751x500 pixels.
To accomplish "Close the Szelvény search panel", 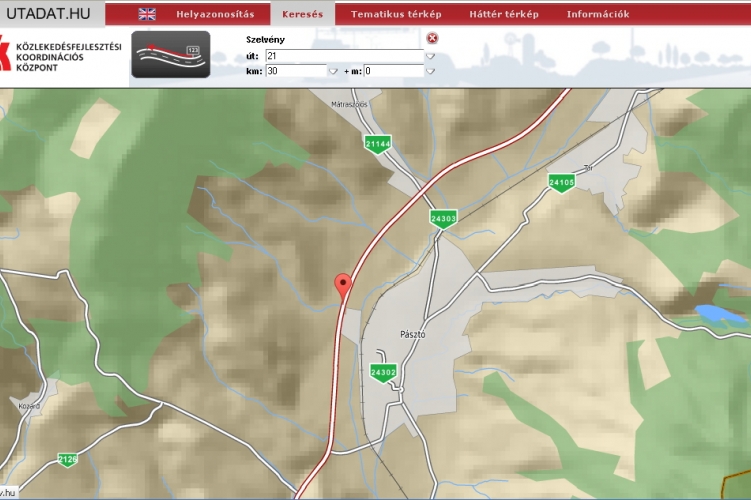I will pos(432,38).
